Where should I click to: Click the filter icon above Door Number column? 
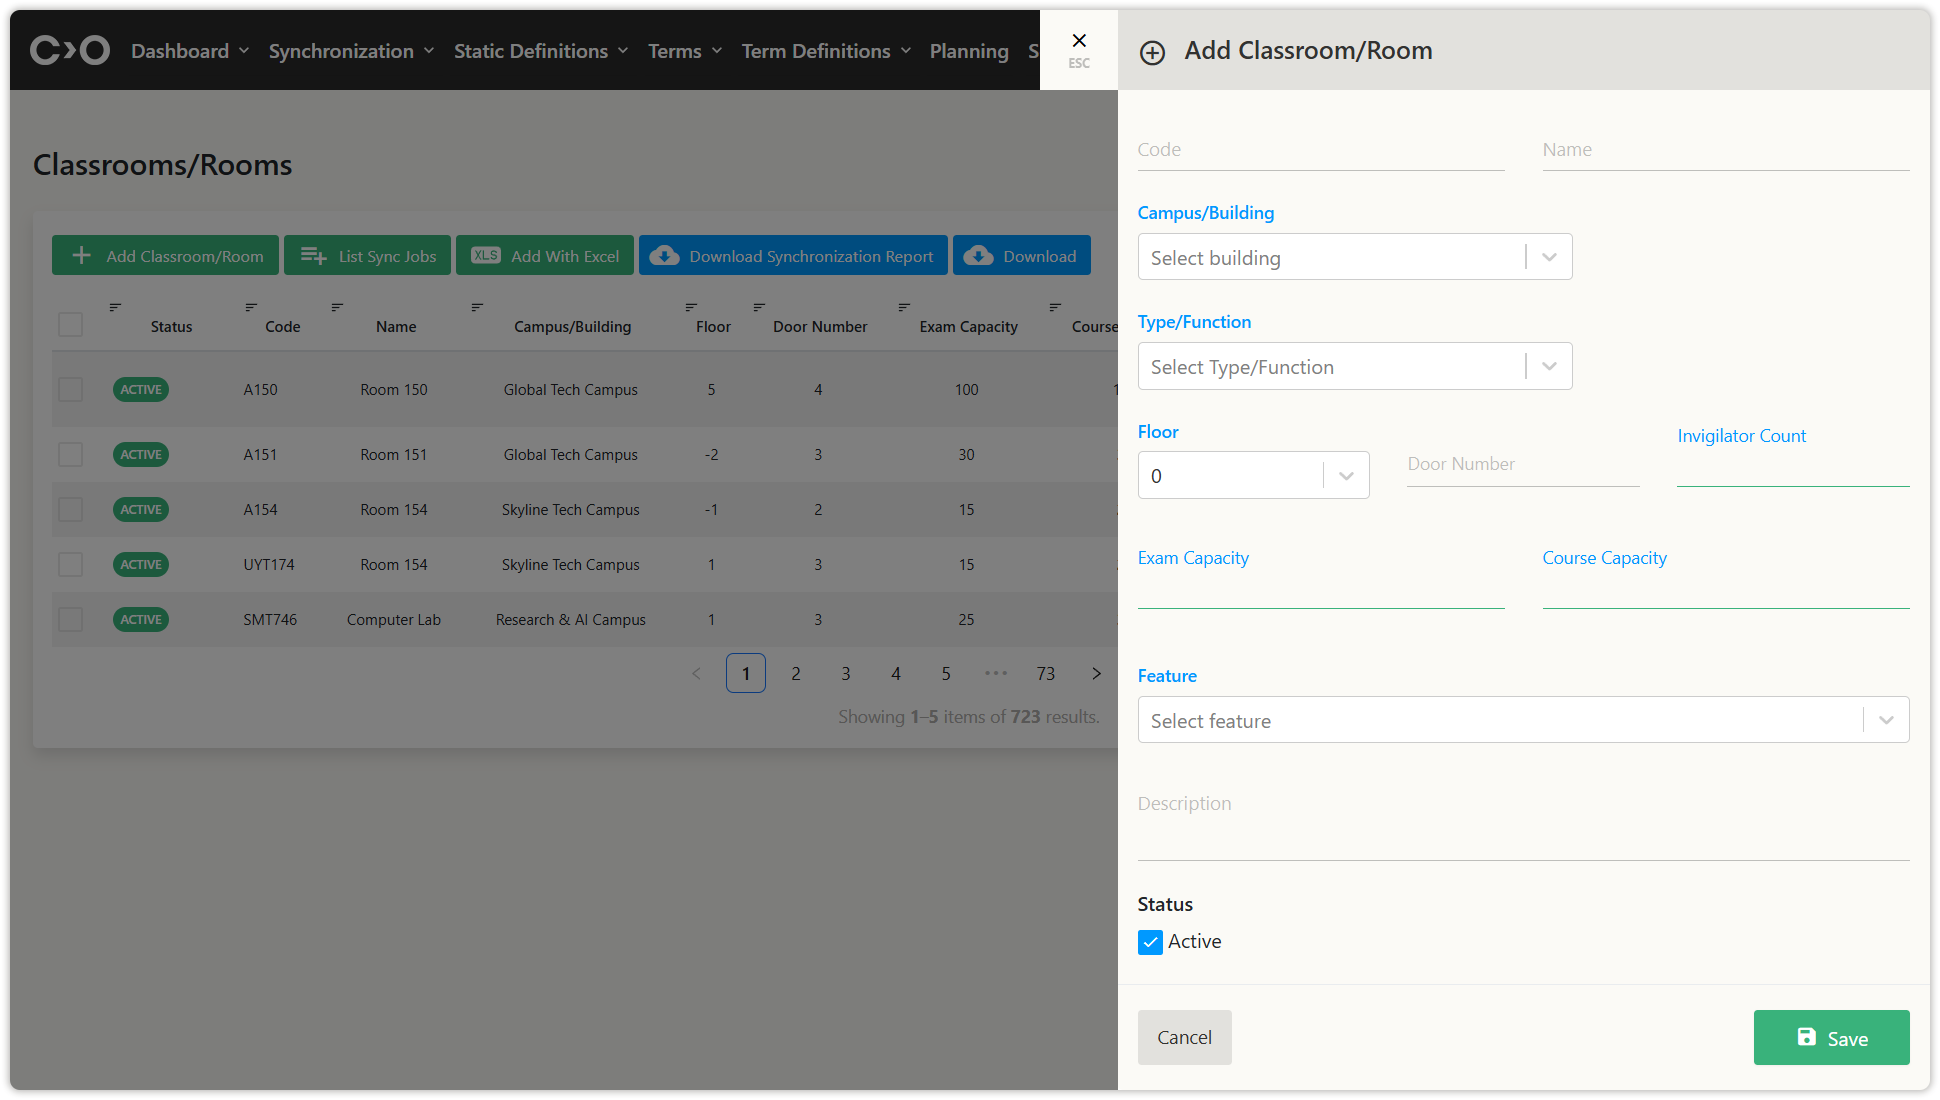pos(759,307)
